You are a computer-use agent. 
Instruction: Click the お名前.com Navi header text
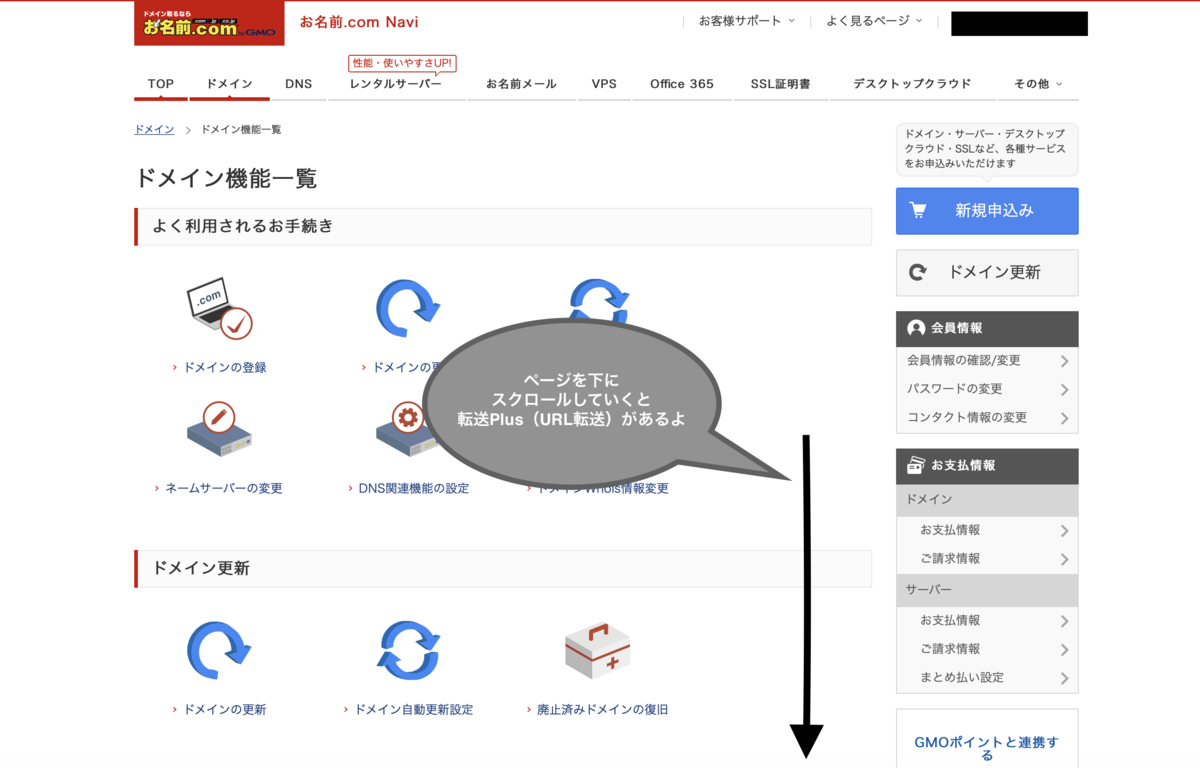pyautogui.click(x=359, y=22)
